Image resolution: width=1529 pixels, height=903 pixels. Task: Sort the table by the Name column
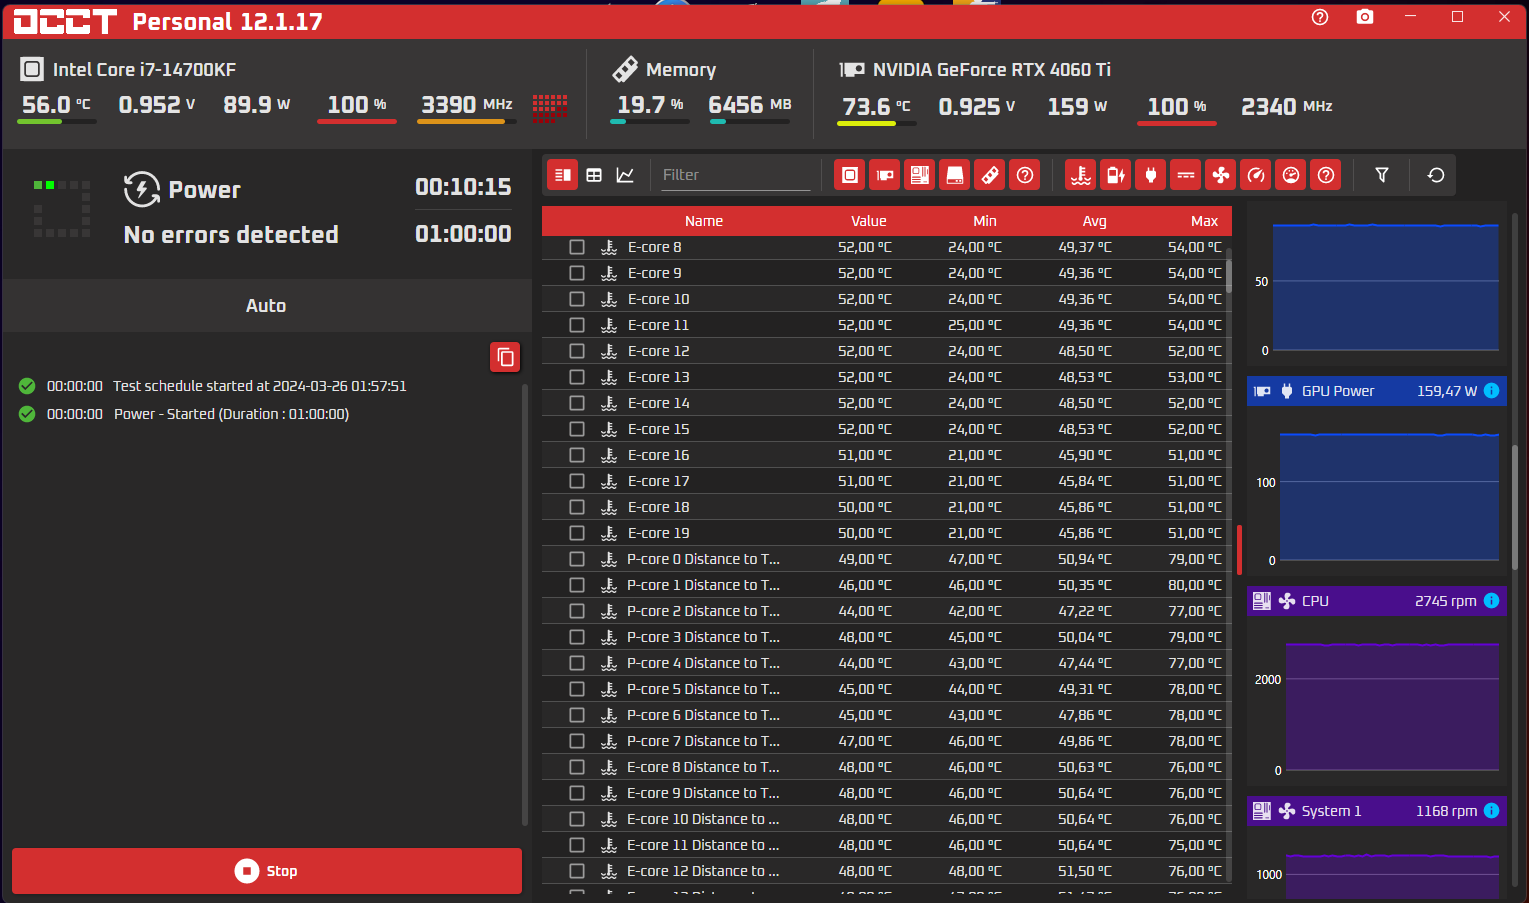click(x=704, y=221)
